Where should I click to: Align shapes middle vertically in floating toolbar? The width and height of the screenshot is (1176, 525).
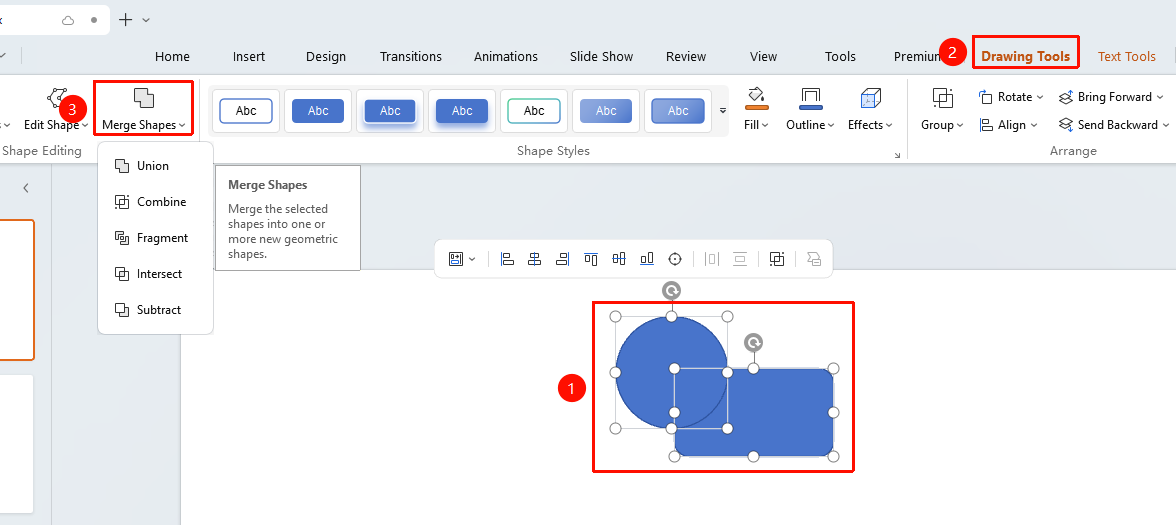click(619, 259)
